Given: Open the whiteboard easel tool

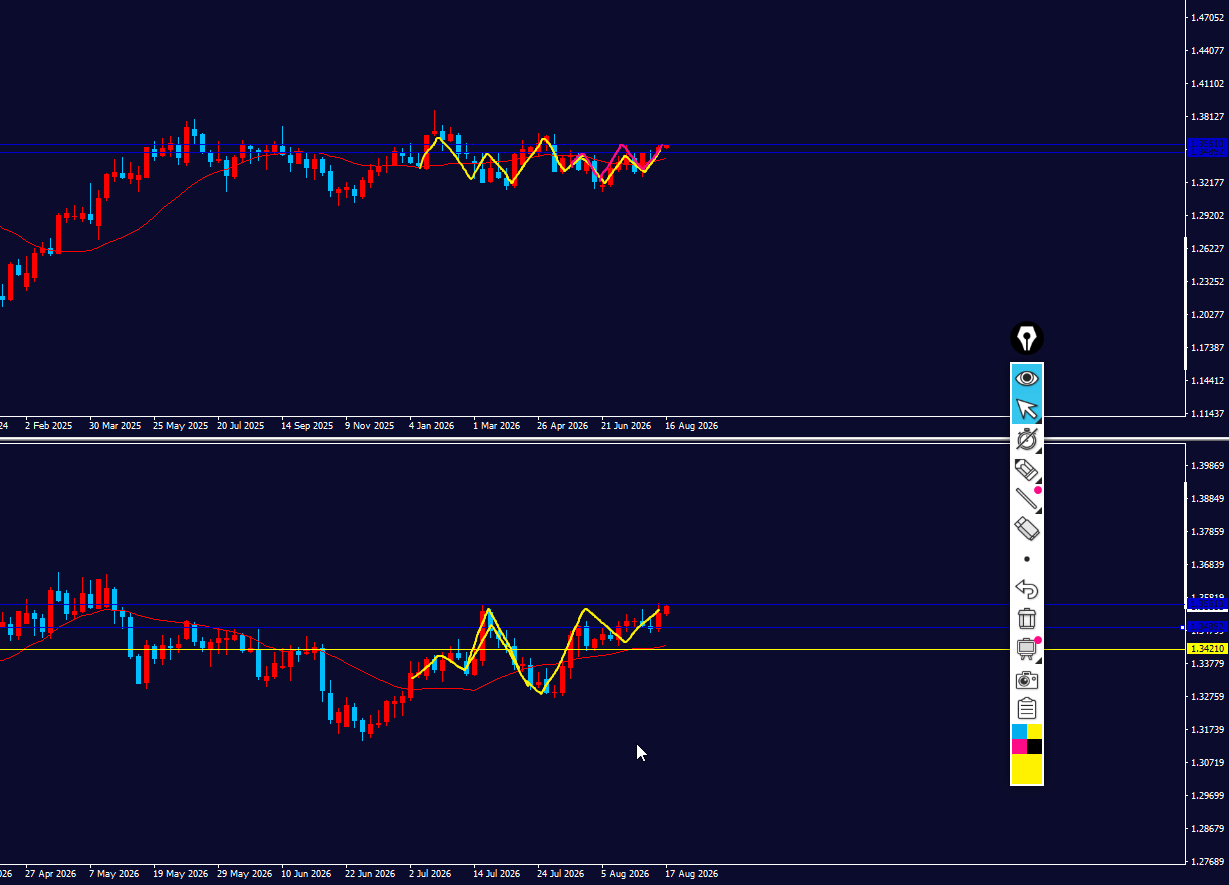Looking at the screenshot, I should [1027, 649].
